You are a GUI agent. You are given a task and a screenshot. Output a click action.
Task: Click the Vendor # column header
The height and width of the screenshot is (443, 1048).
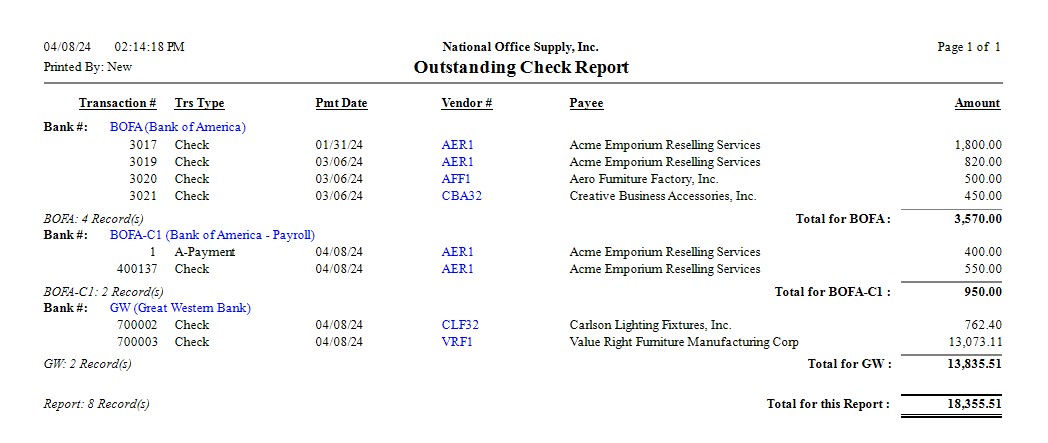(466, 103)
